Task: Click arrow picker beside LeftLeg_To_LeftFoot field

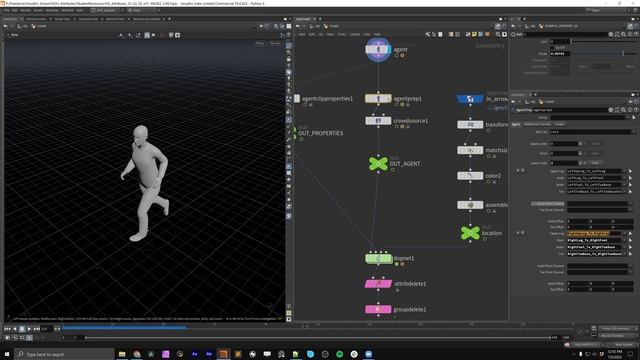Action: [631, 178]
